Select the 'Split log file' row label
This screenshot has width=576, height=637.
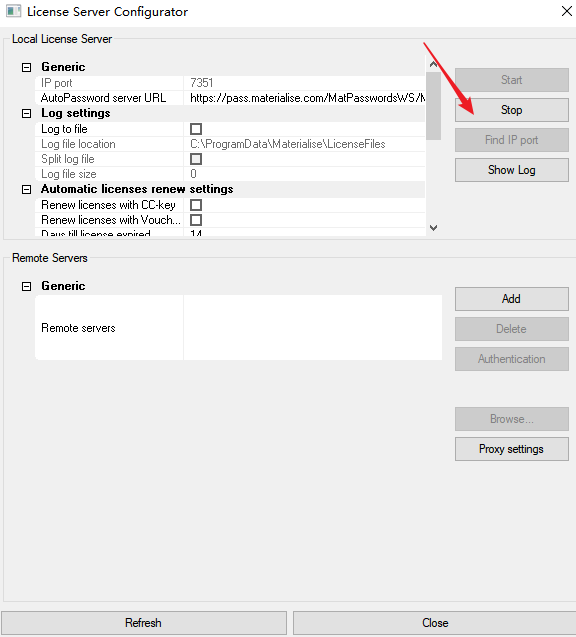pyautogui.click(x=67, y=159)
